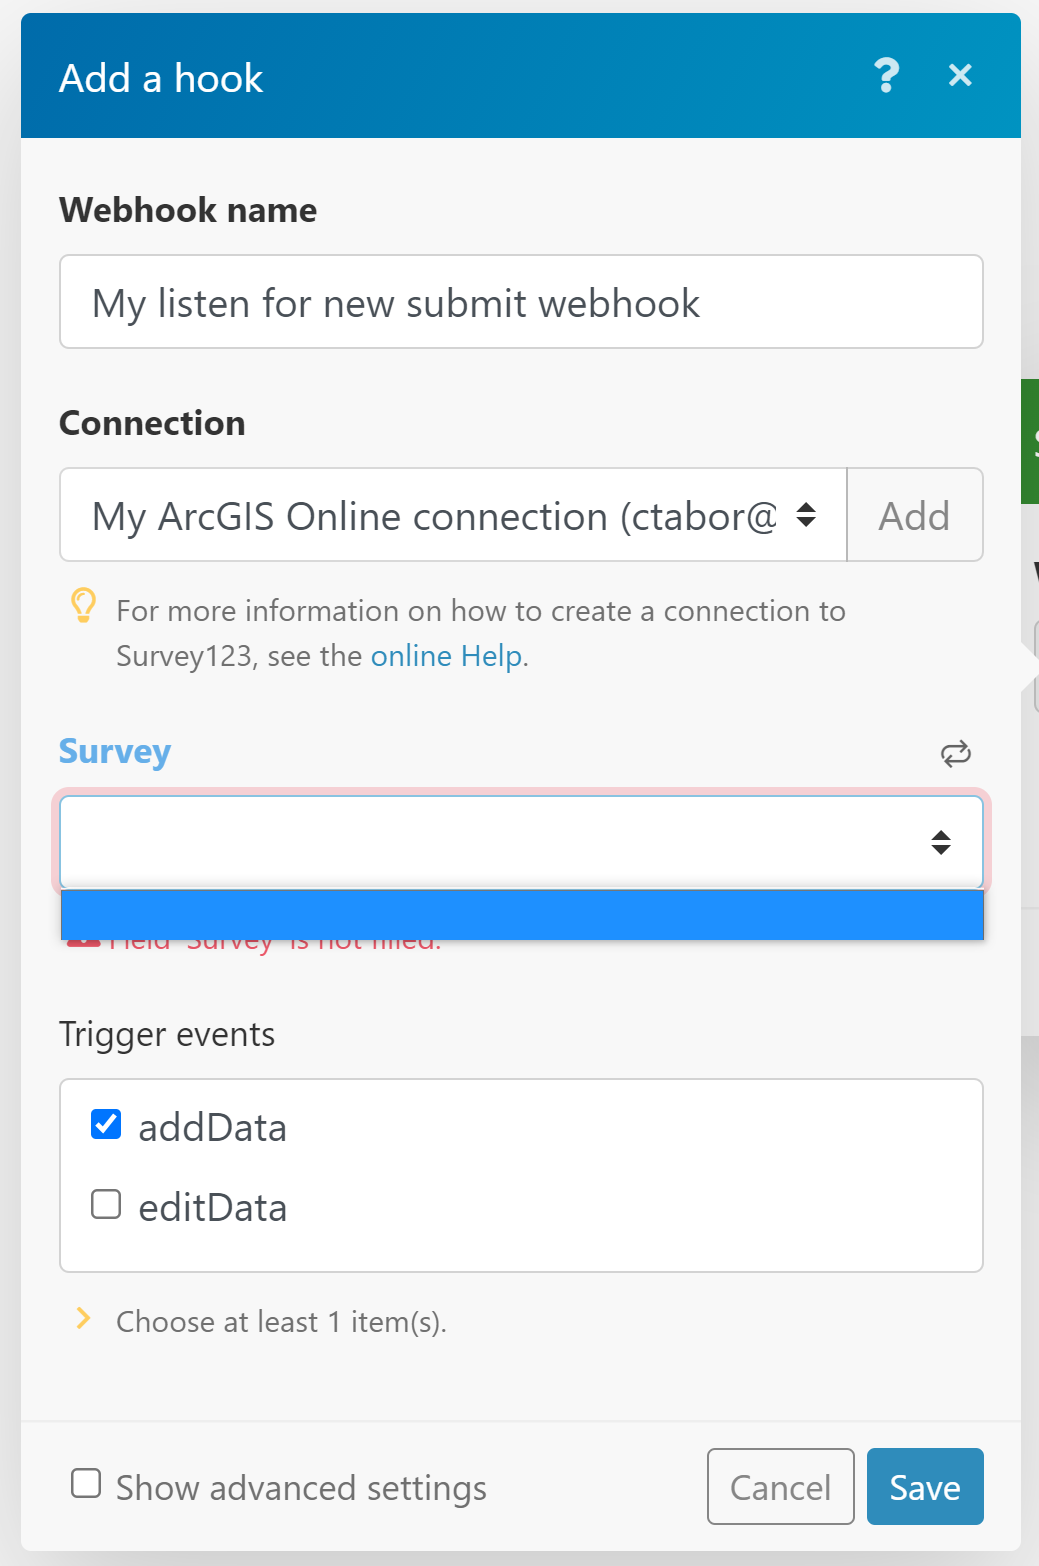1039x1566 pixels.
Task: Click the Survey map toggle icon
Action: click(956, 753)
